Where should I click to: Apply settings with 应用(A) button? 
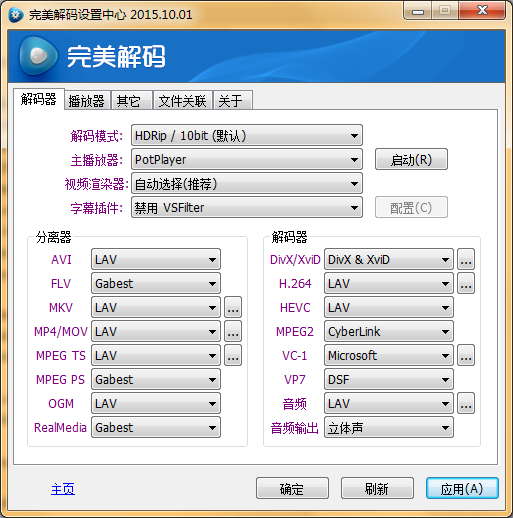pyautogui.click(x=462, y=488)
